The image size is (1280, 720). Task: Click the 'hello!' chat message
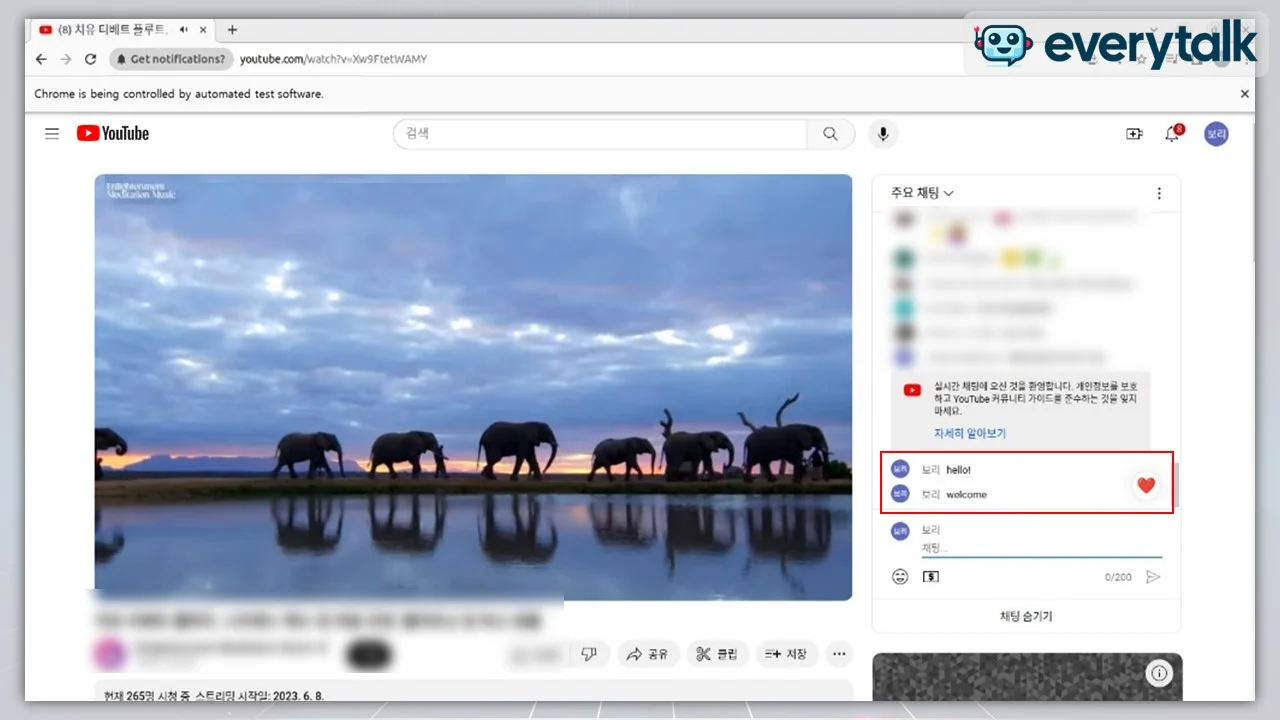click(x=958, y=469)
